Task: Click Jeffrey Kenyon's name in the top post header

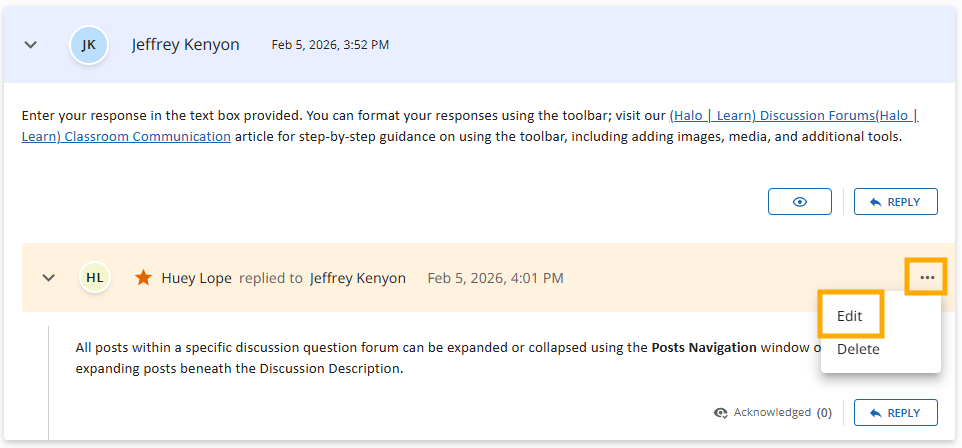Action: [x=185, y=45]
